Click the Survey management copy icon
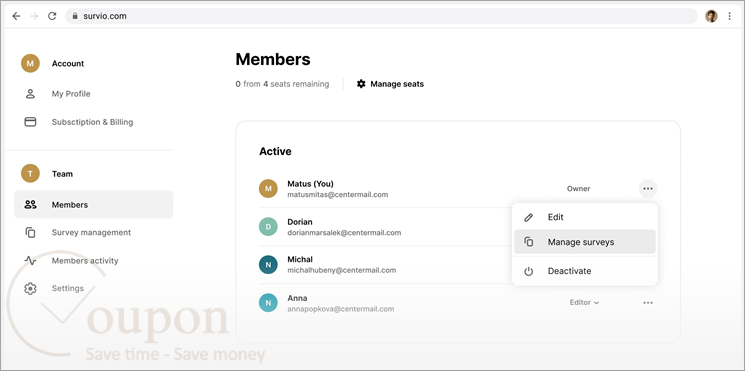Image resolution: width=745 pixels, height=371 pixels. (30, 232)
